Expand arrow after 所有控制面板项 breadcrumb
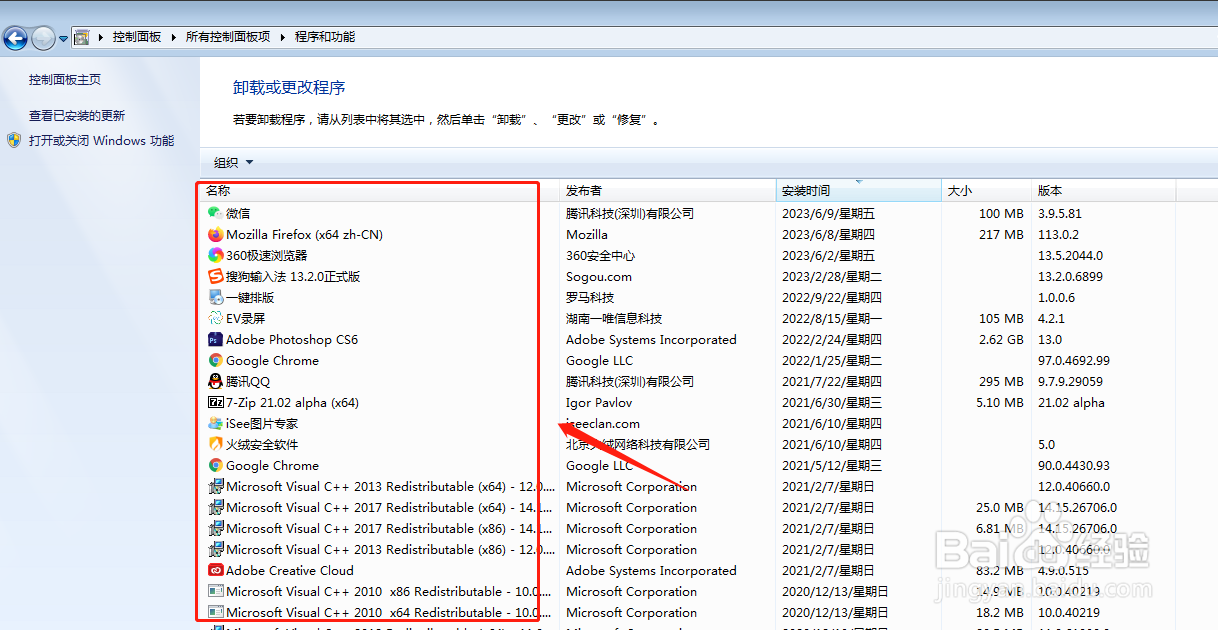The height and width of the screenshot is (630, 1218). [282, 37]
